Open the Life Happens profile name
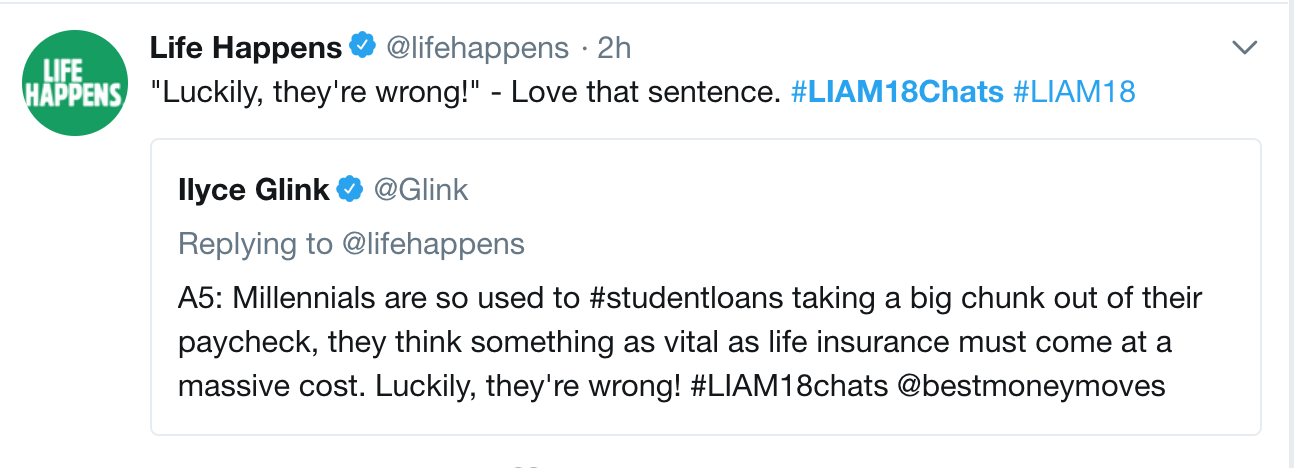 (x=246, y=47)
